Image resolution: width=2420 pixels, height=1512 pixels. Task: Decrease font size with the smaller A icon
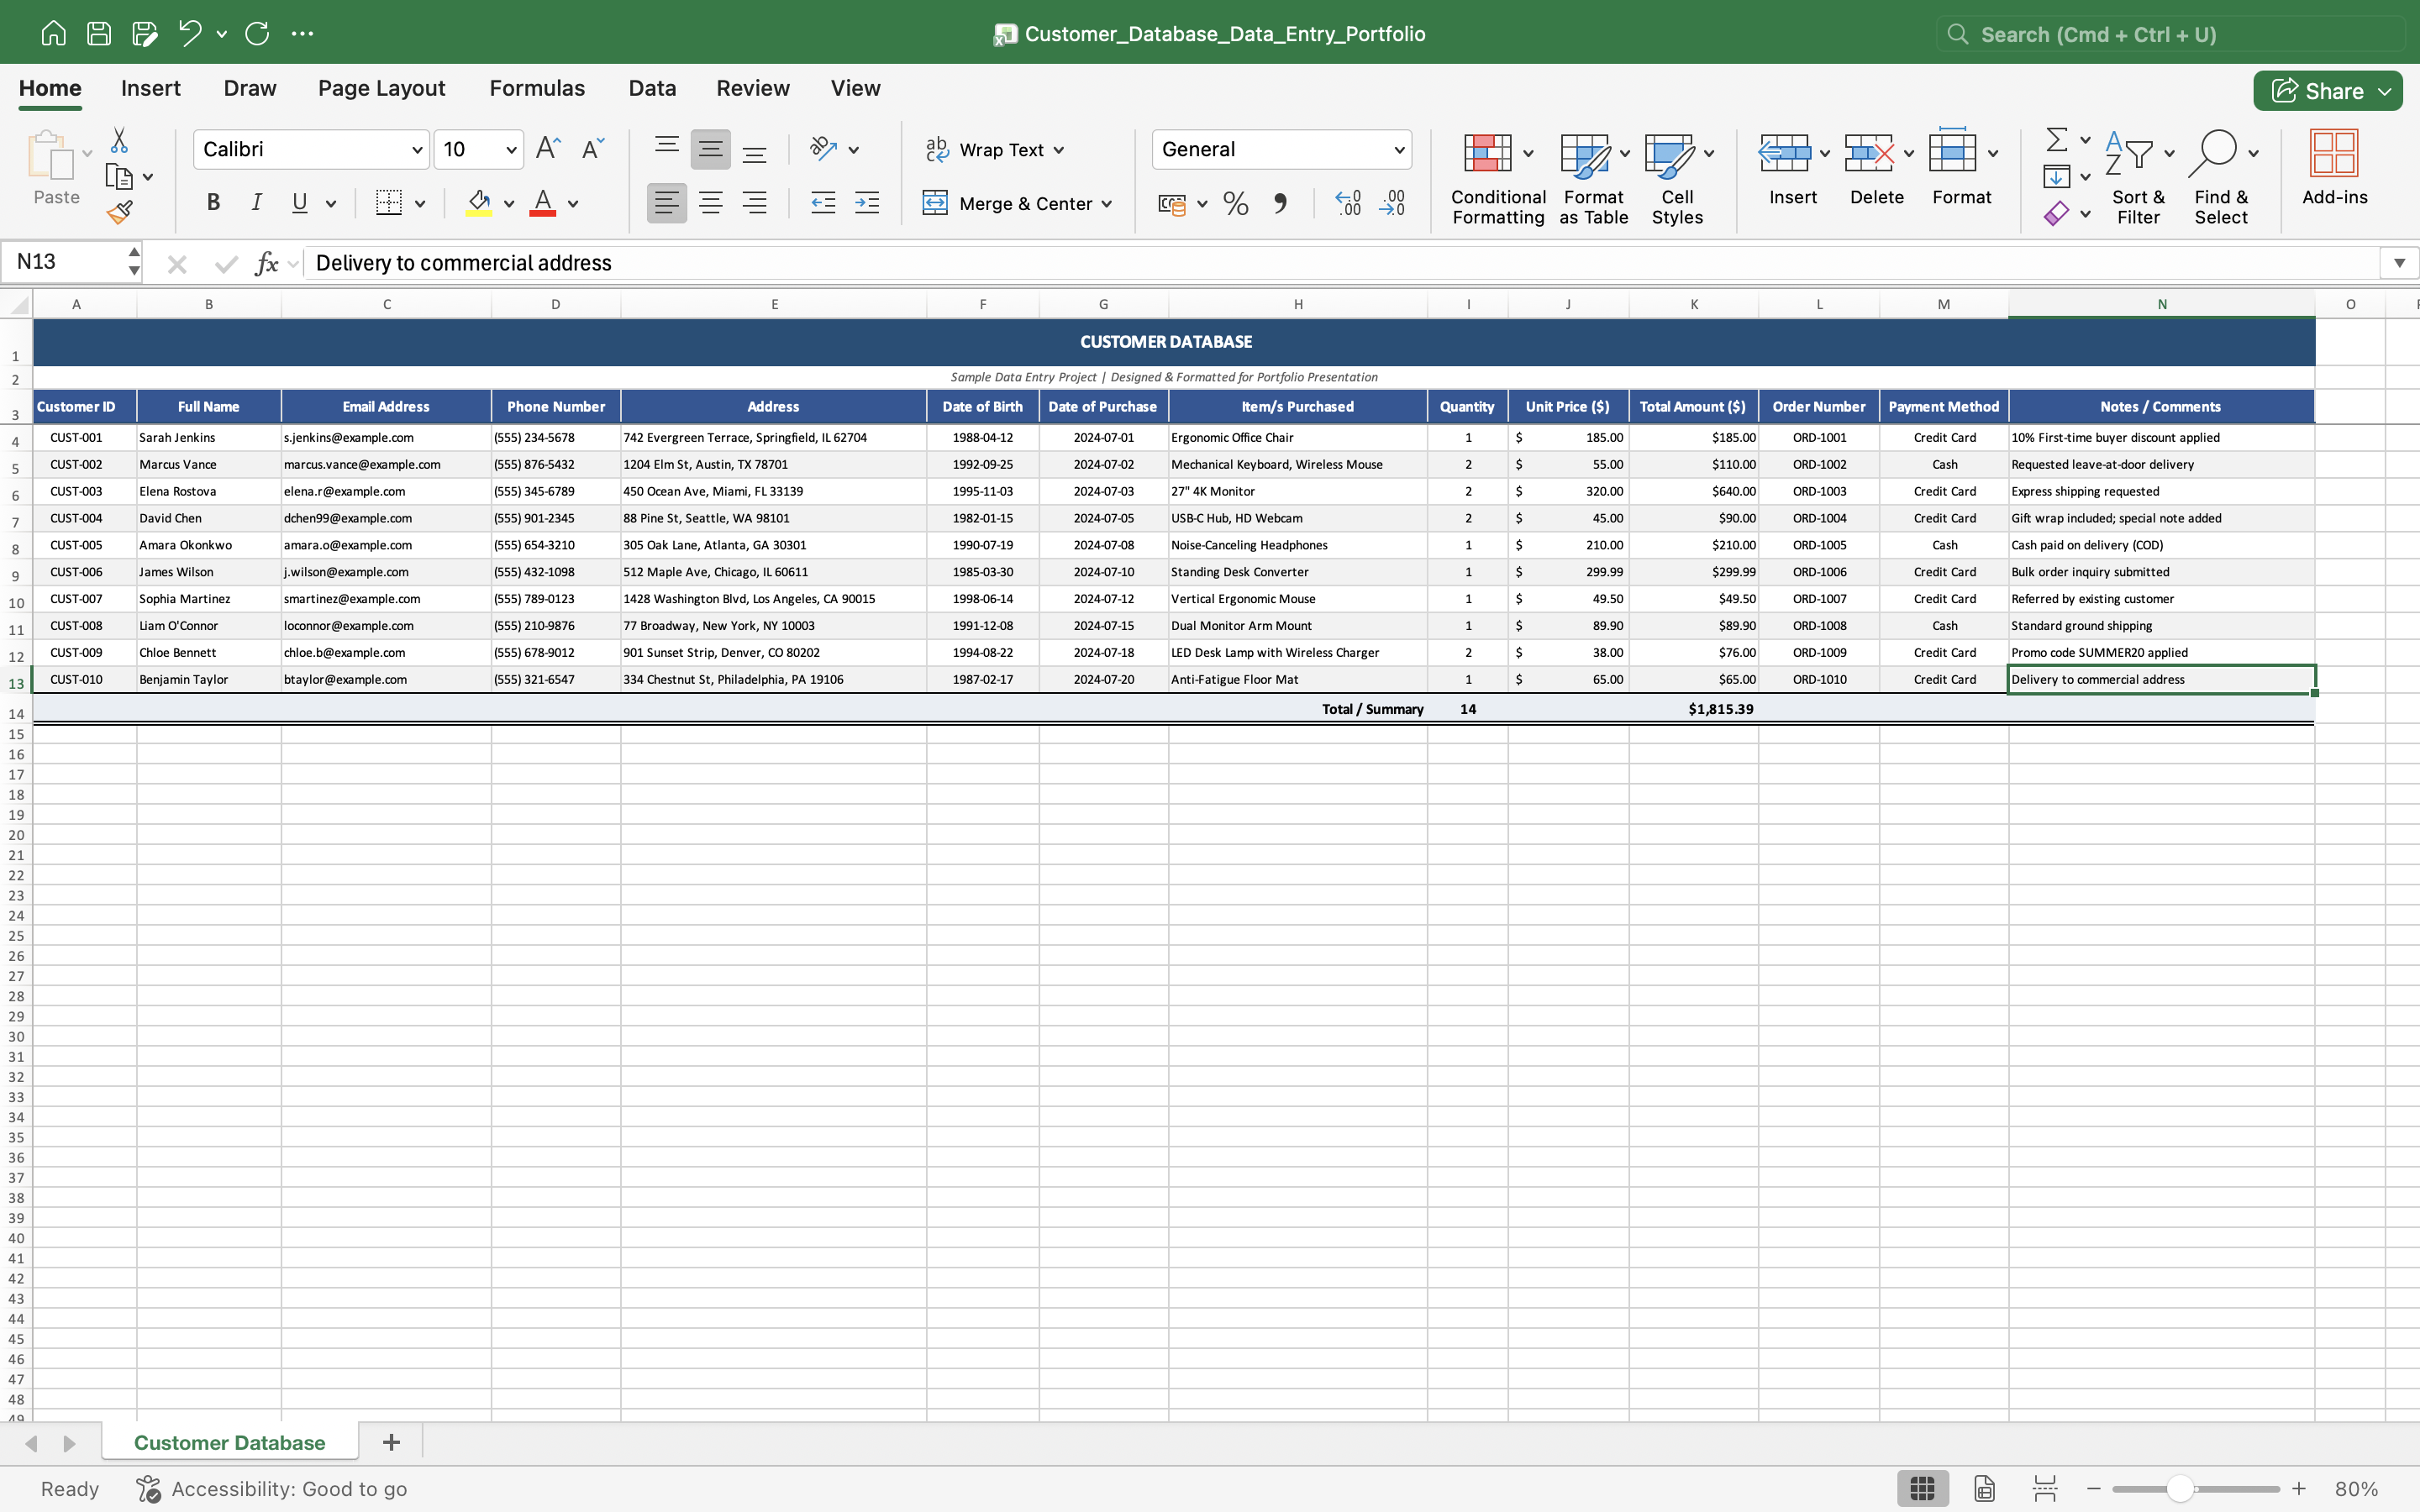pos(593,149)
